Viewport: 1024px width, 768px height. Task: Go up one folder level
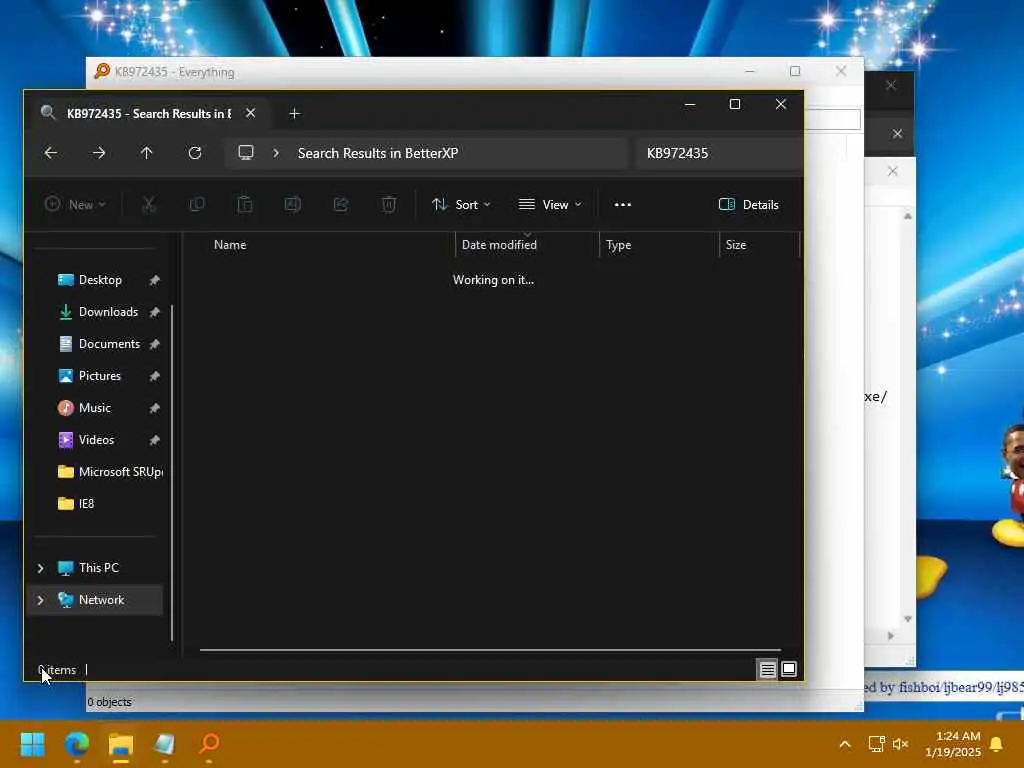coord(146,153)
